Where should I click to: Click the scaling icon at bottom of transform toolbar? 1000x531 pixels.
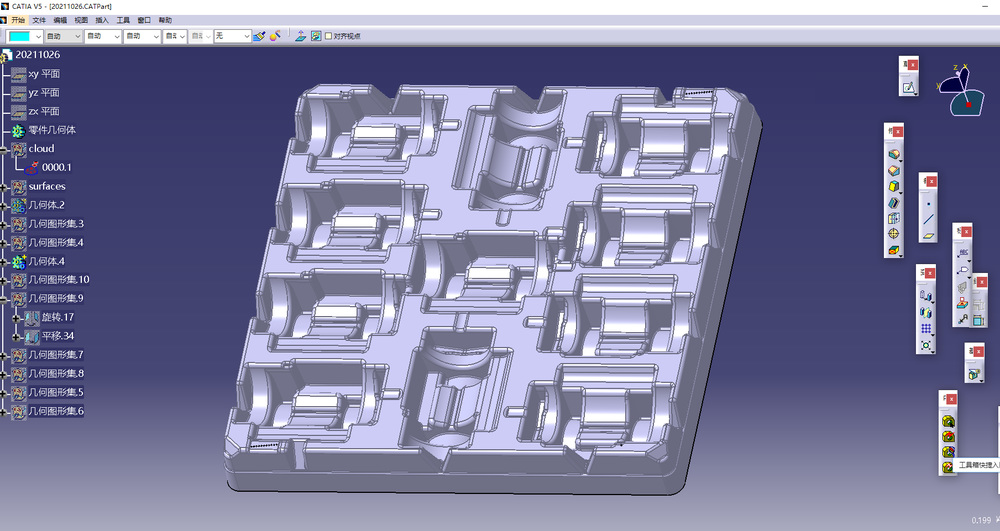click(x=925, y=346)
